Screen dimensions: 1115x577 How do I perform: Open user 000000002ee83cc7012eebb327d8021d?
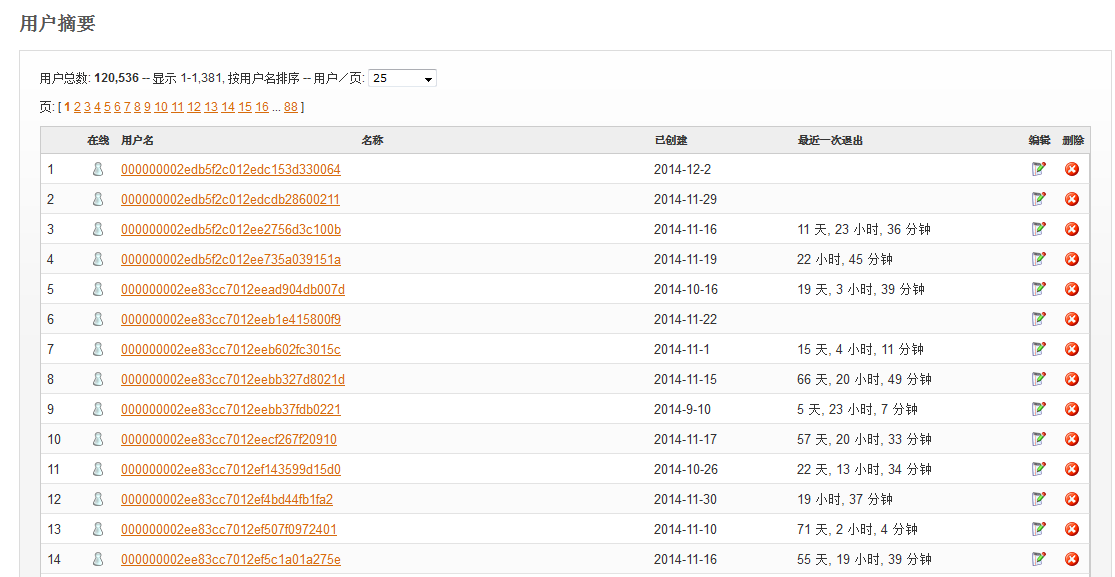(233, 379)
